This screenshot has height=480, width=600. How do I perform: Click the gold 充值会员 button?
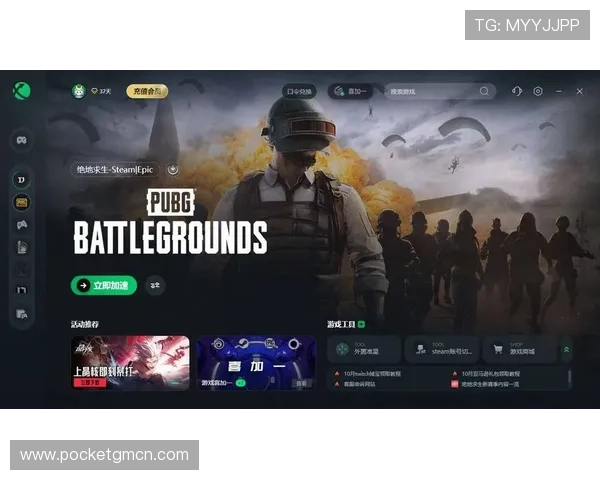click(x=147, y=91)
